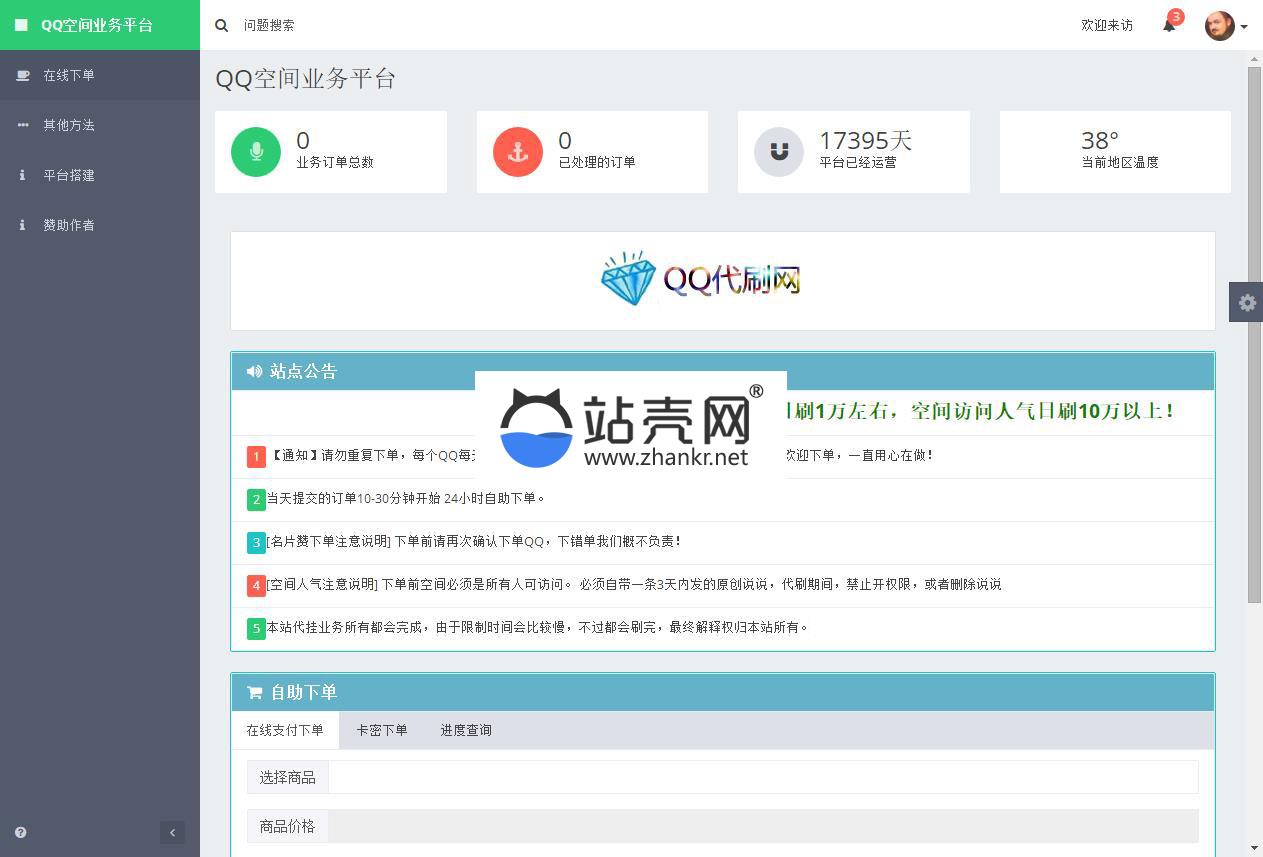Image resolution: width=1263 pixels, height=857 pixels.
Task: Open the 选择商品 dropdown
Action: coord(762,777)
